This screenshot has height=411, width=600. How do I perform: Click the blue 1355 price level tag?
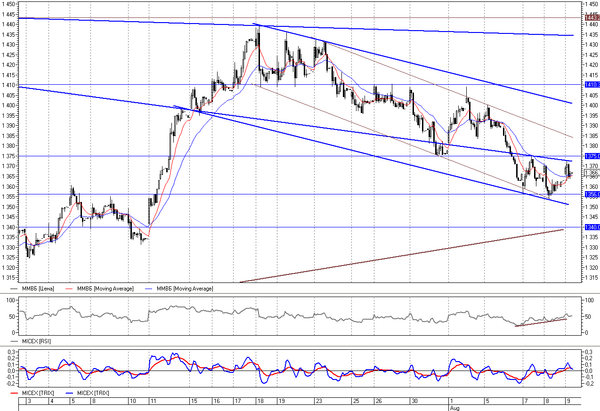pyautogui.click(x=592, y=194)
